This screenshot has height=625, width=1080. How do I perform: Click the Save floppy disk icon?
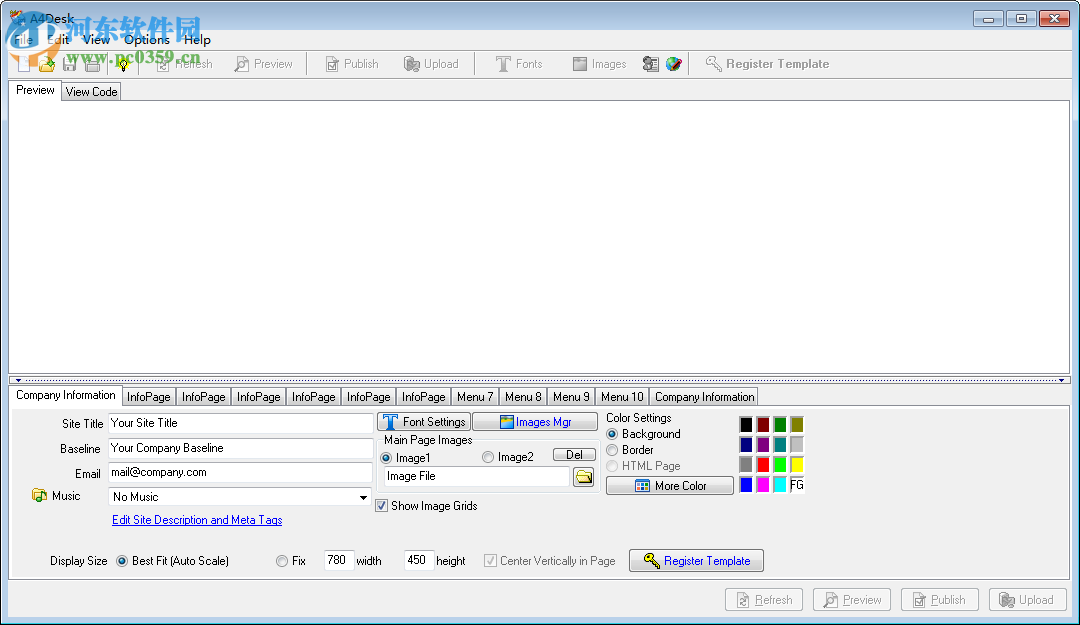pos(69,64)
